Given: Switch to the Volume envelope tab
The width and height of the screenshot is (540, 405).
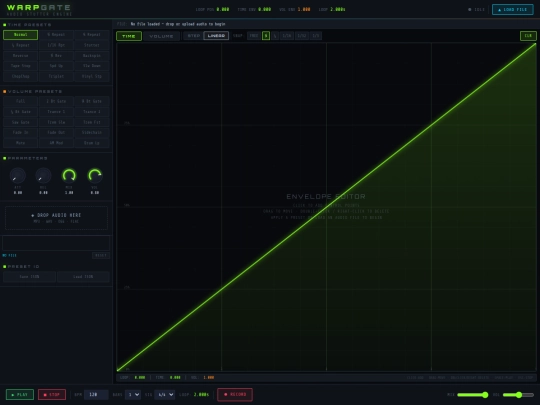Looking at the screenshot, I should click(161, 36).
